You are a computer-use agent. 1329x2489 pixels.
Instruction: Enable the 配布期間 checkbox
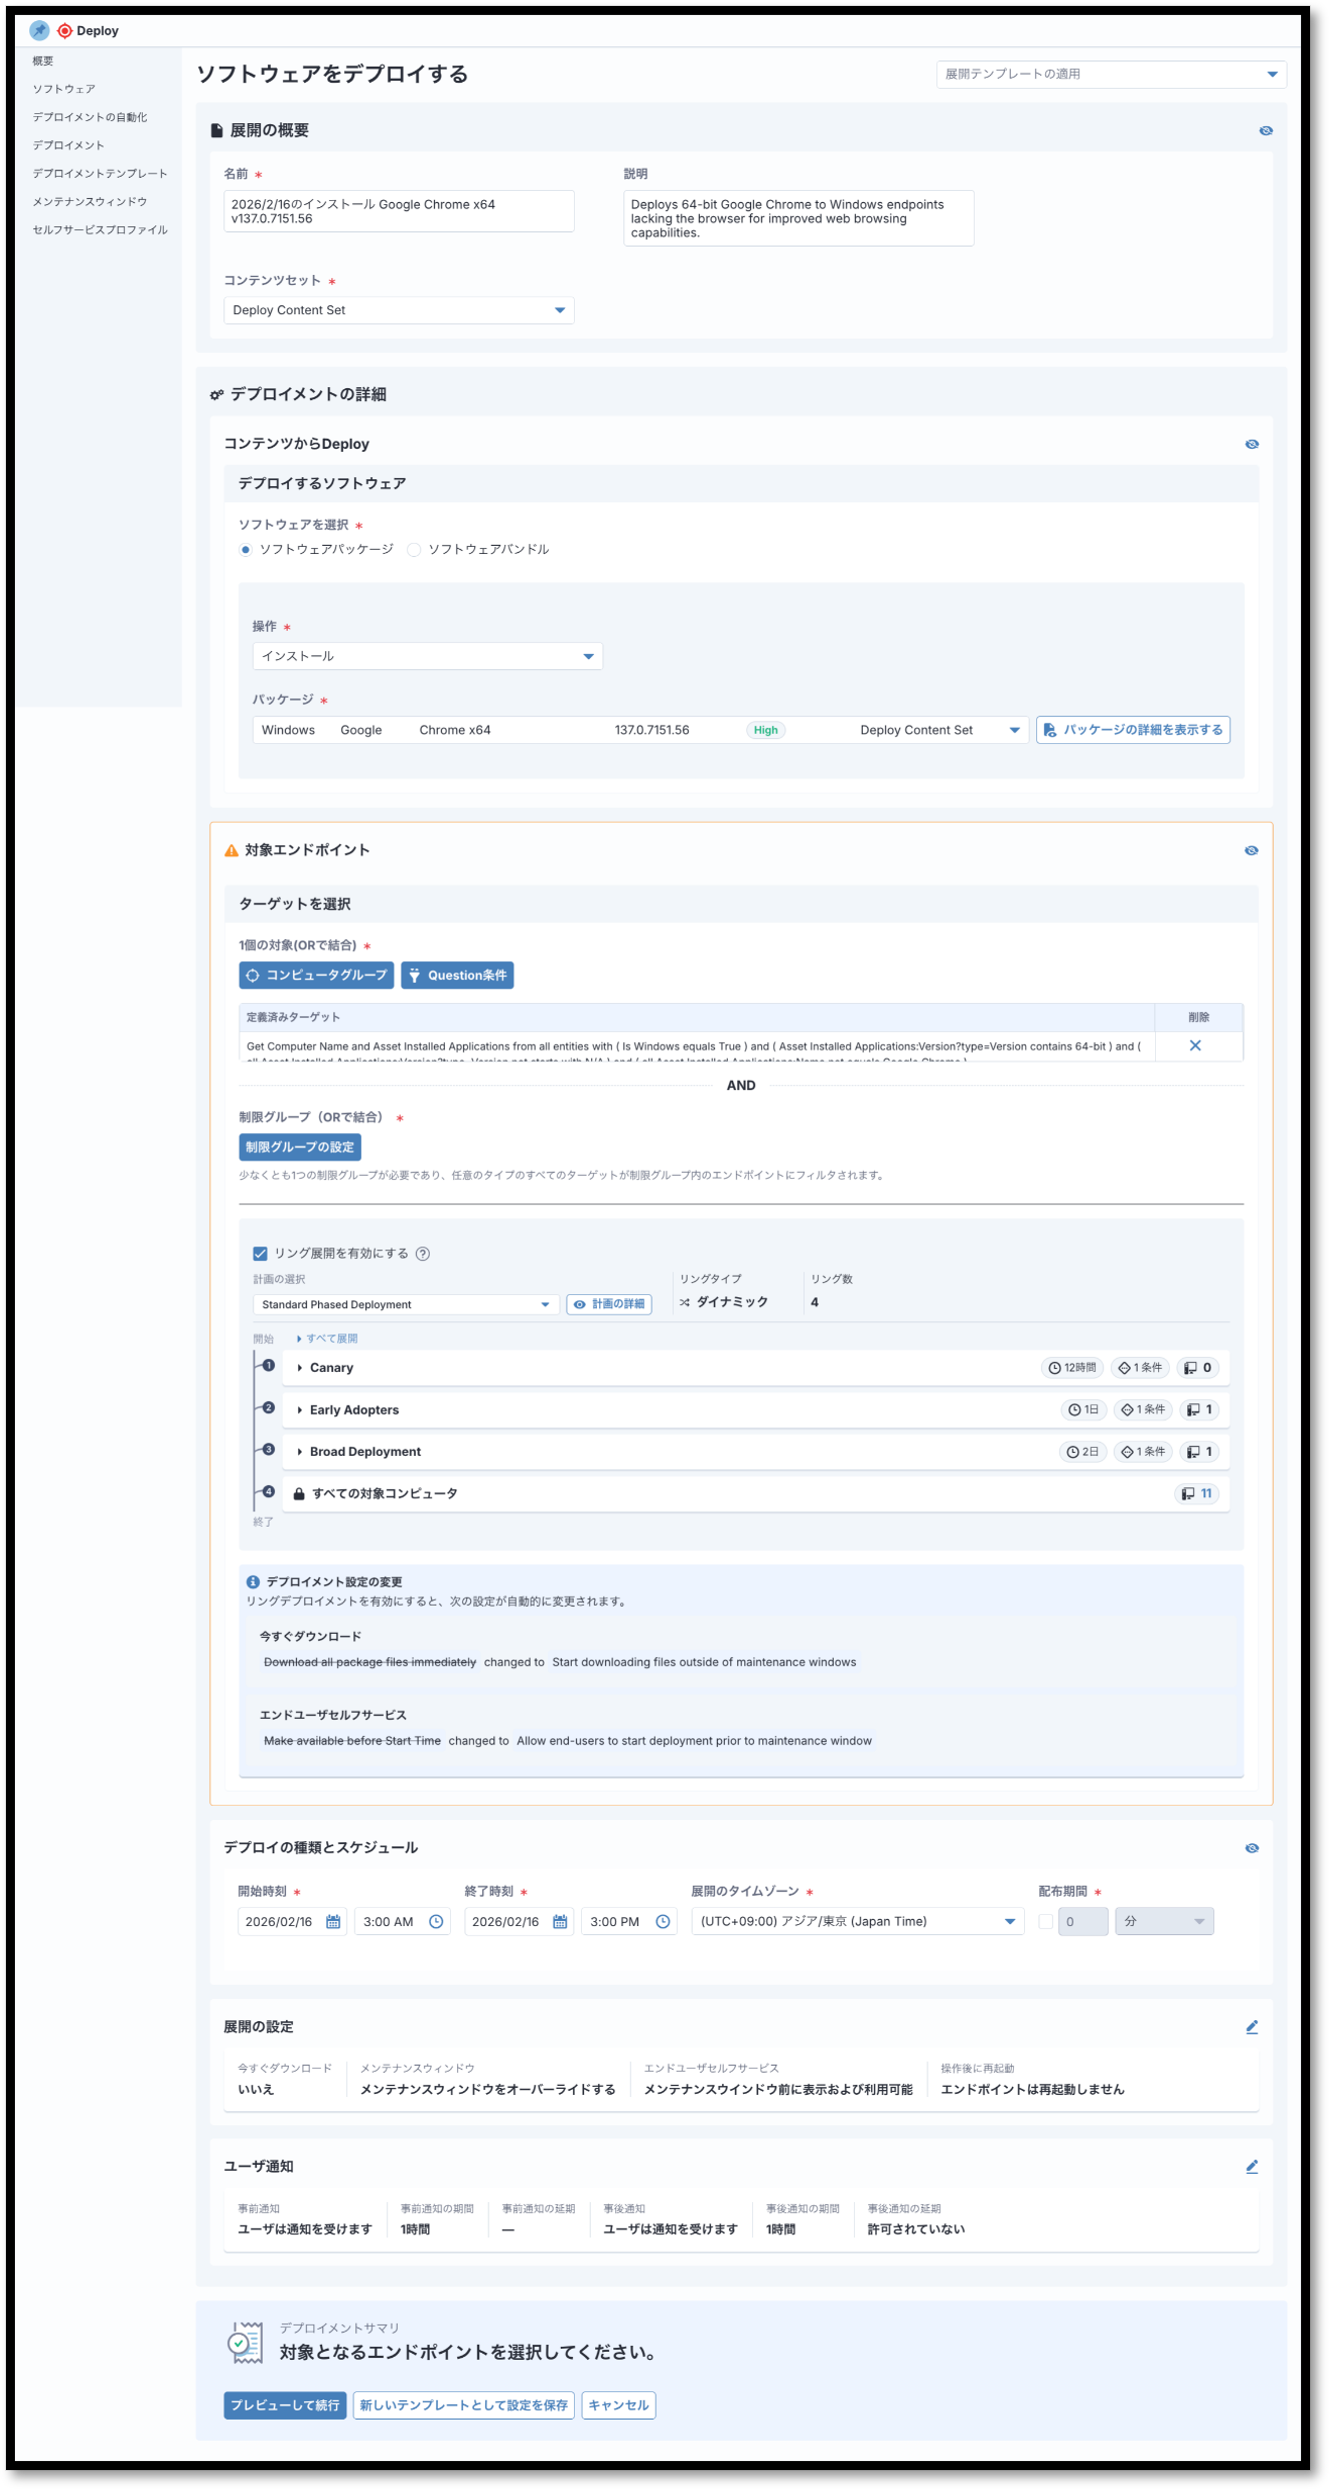point(1045,1921)
